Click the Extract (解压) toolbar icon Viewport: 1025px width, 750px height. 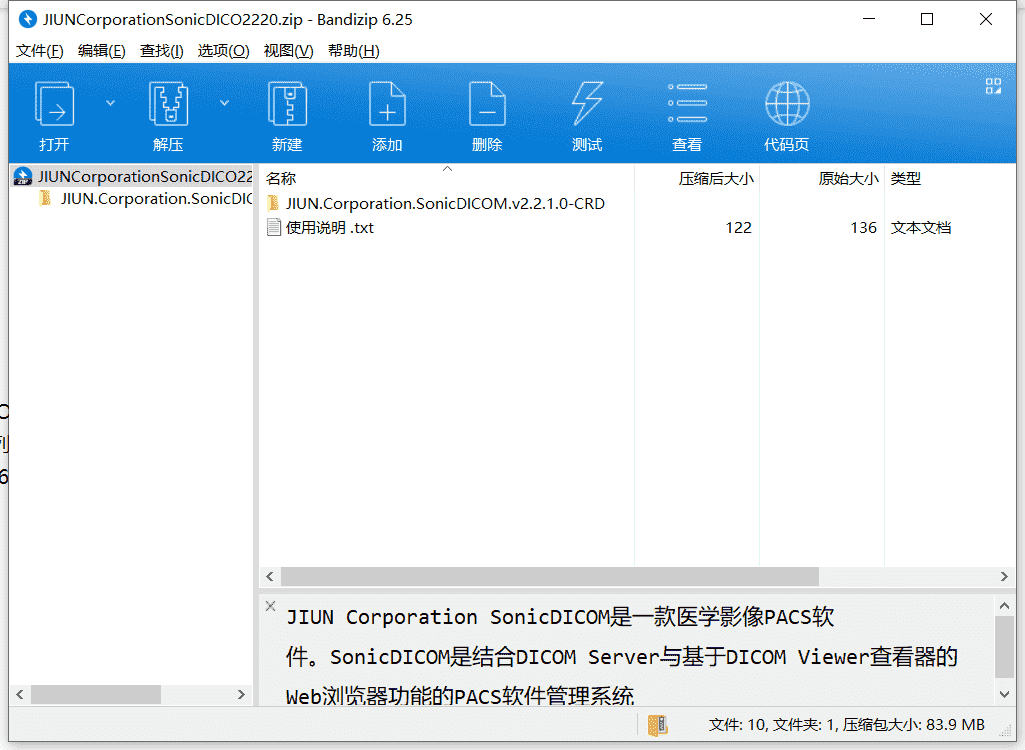coord(168,103)
